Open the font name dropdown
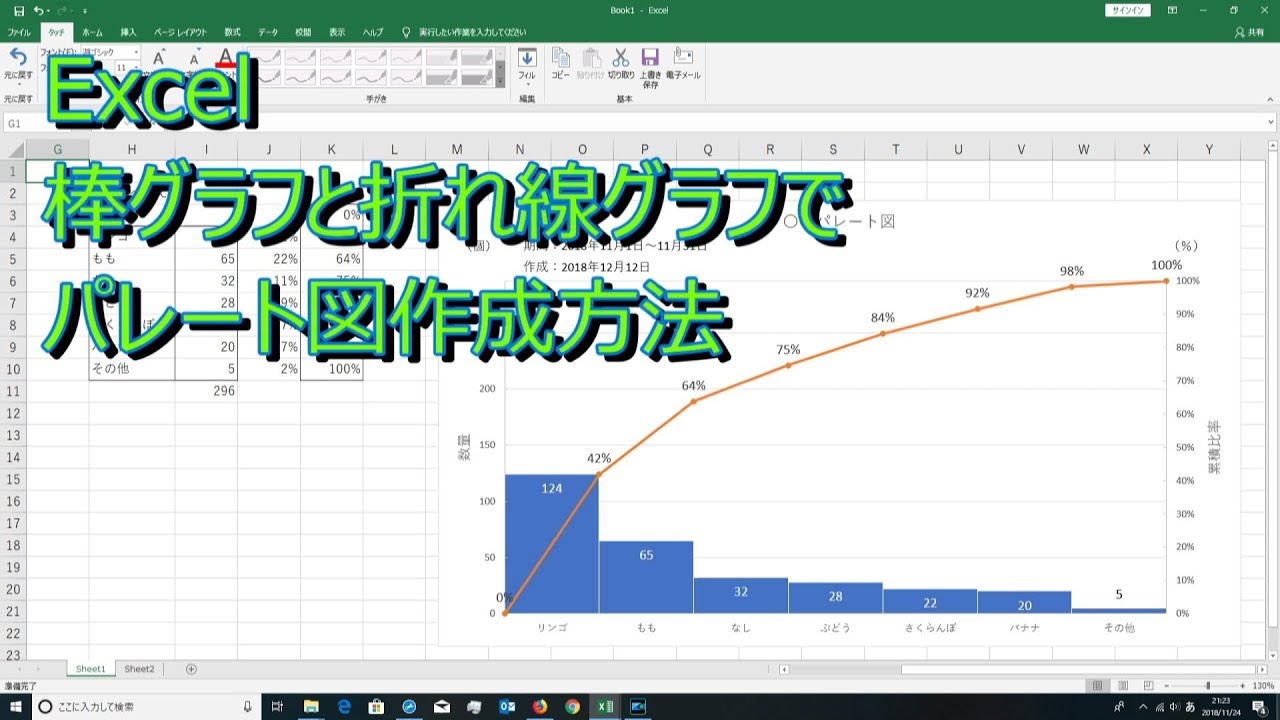The width and height of the screenshot is (1280, 720). (x=136, y=51)
